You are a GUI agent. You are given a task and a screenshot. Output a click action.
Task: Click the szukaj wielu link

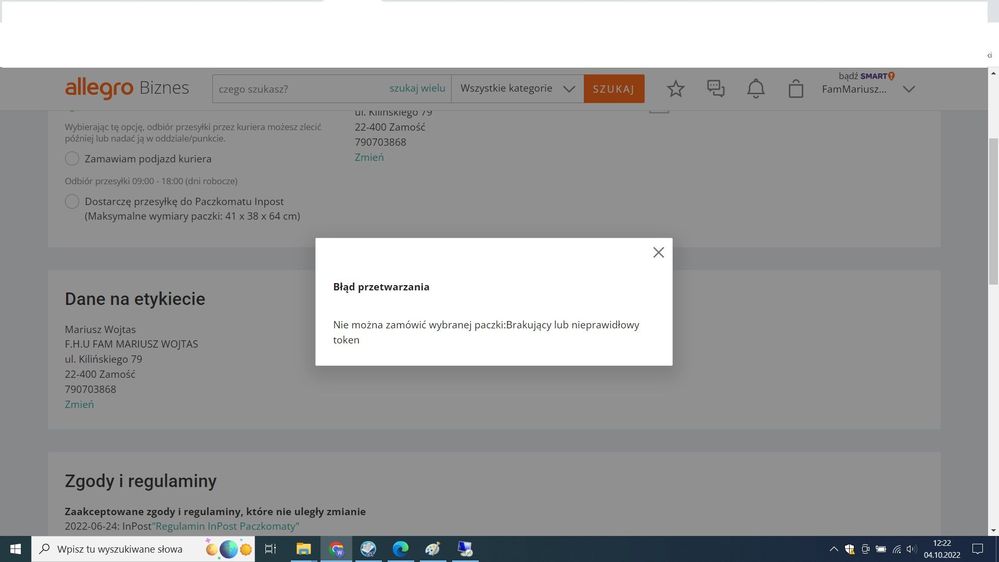point(417,89)
